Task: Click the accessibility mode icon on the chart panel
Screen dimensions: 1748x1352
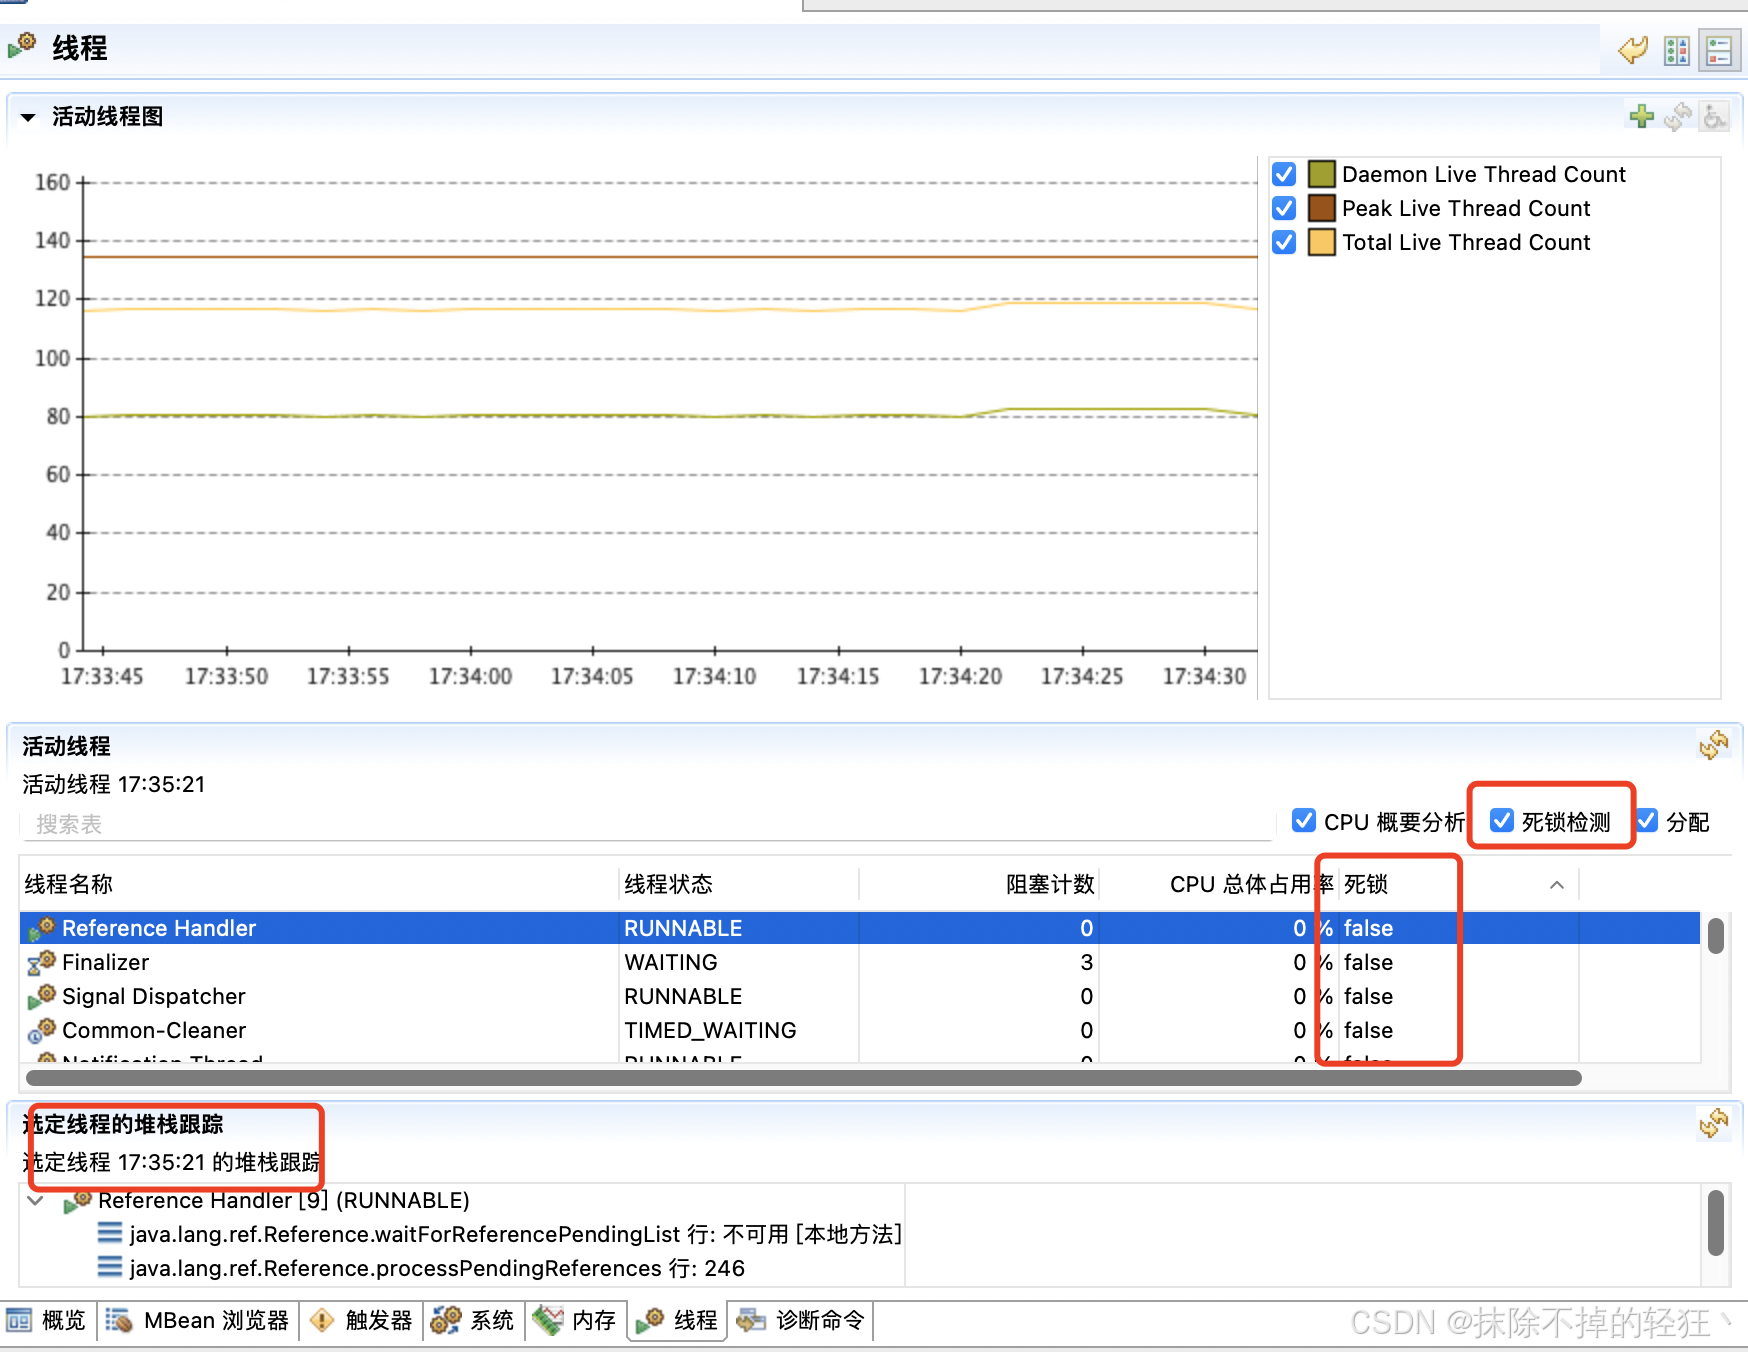Action: click(x=1714, y=117)
